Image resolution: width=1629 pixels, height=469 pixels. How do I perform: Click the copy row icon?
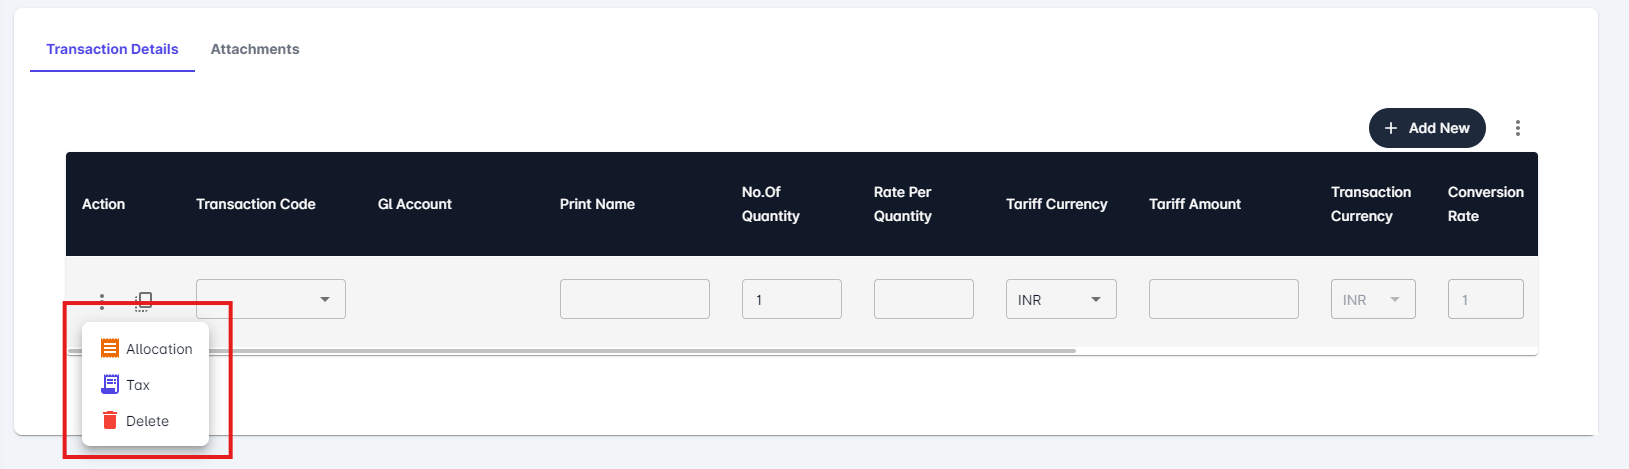144,300
